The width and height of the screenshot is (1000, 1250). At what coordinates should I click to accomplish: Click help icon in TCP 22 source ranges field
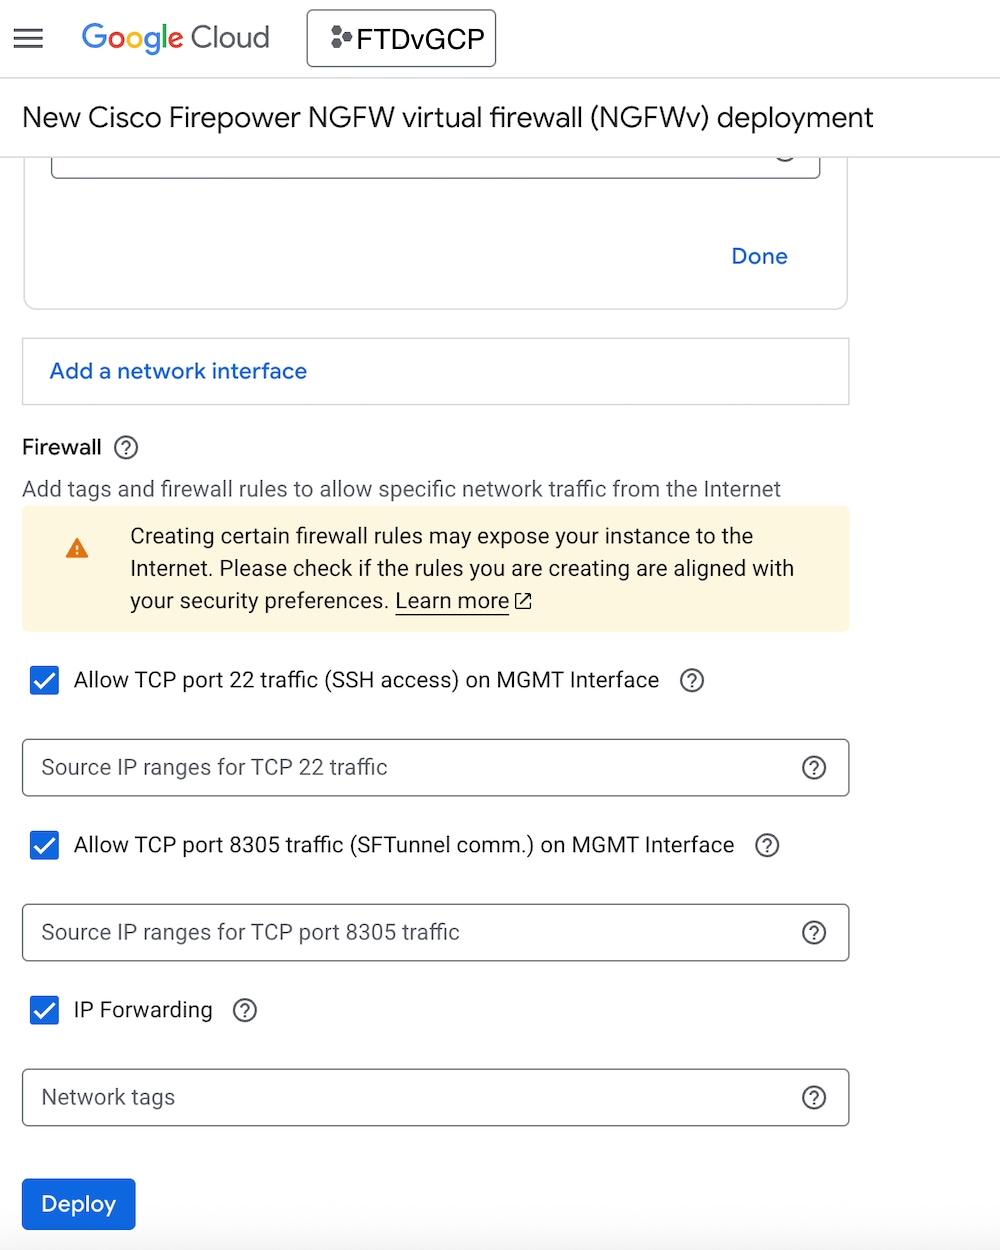point(814,767)
